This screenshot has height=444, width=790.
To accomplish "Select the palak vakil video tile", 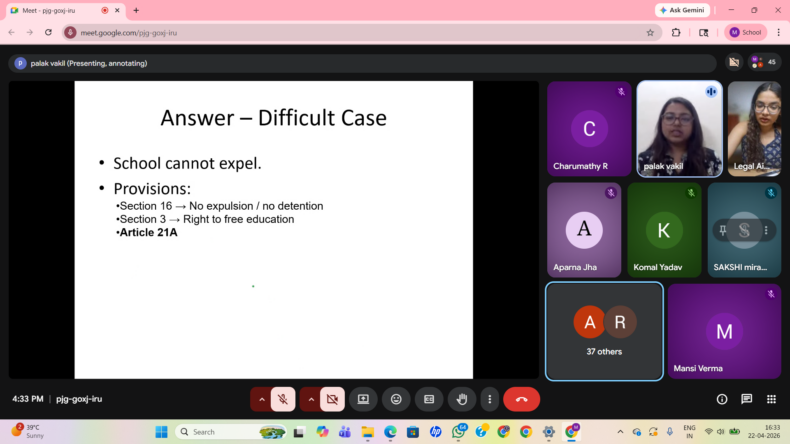I will point(679,129).
